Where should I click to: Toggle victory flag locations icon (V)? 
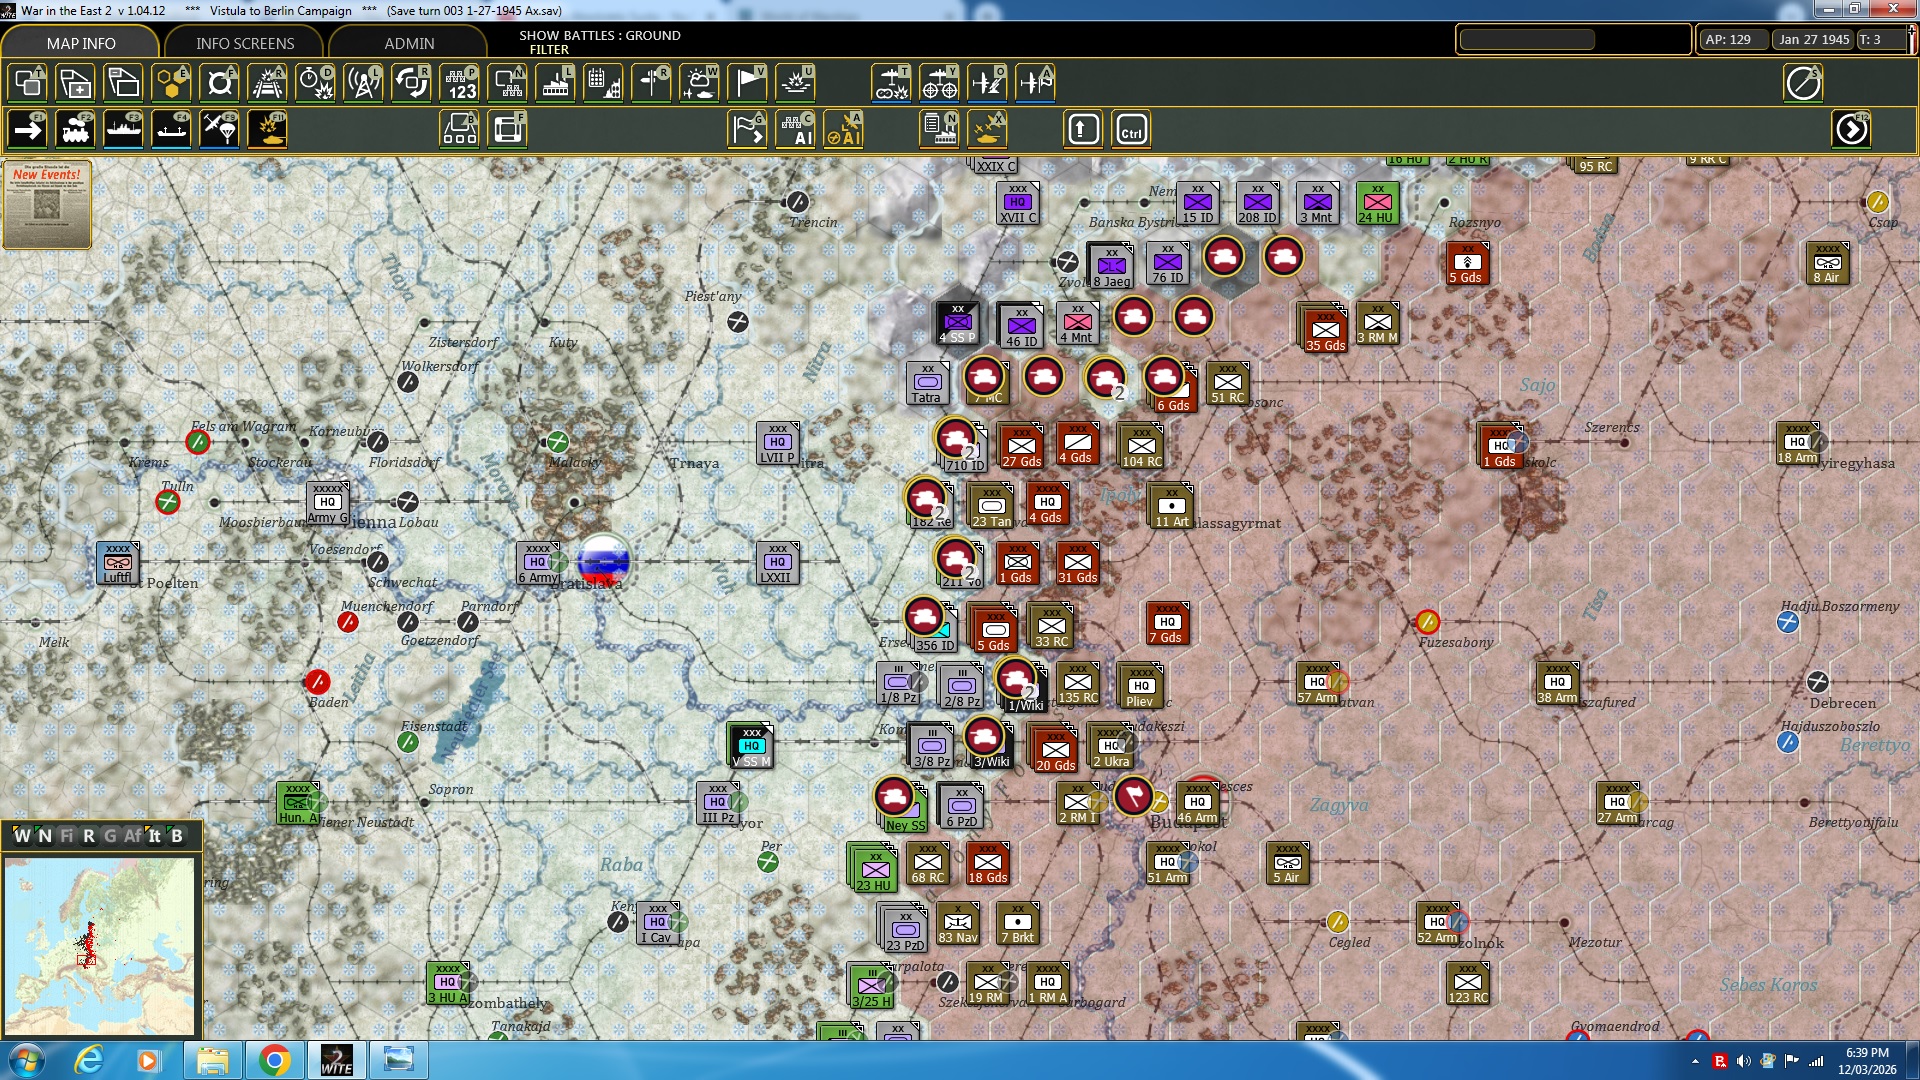(x=748, y=83)
